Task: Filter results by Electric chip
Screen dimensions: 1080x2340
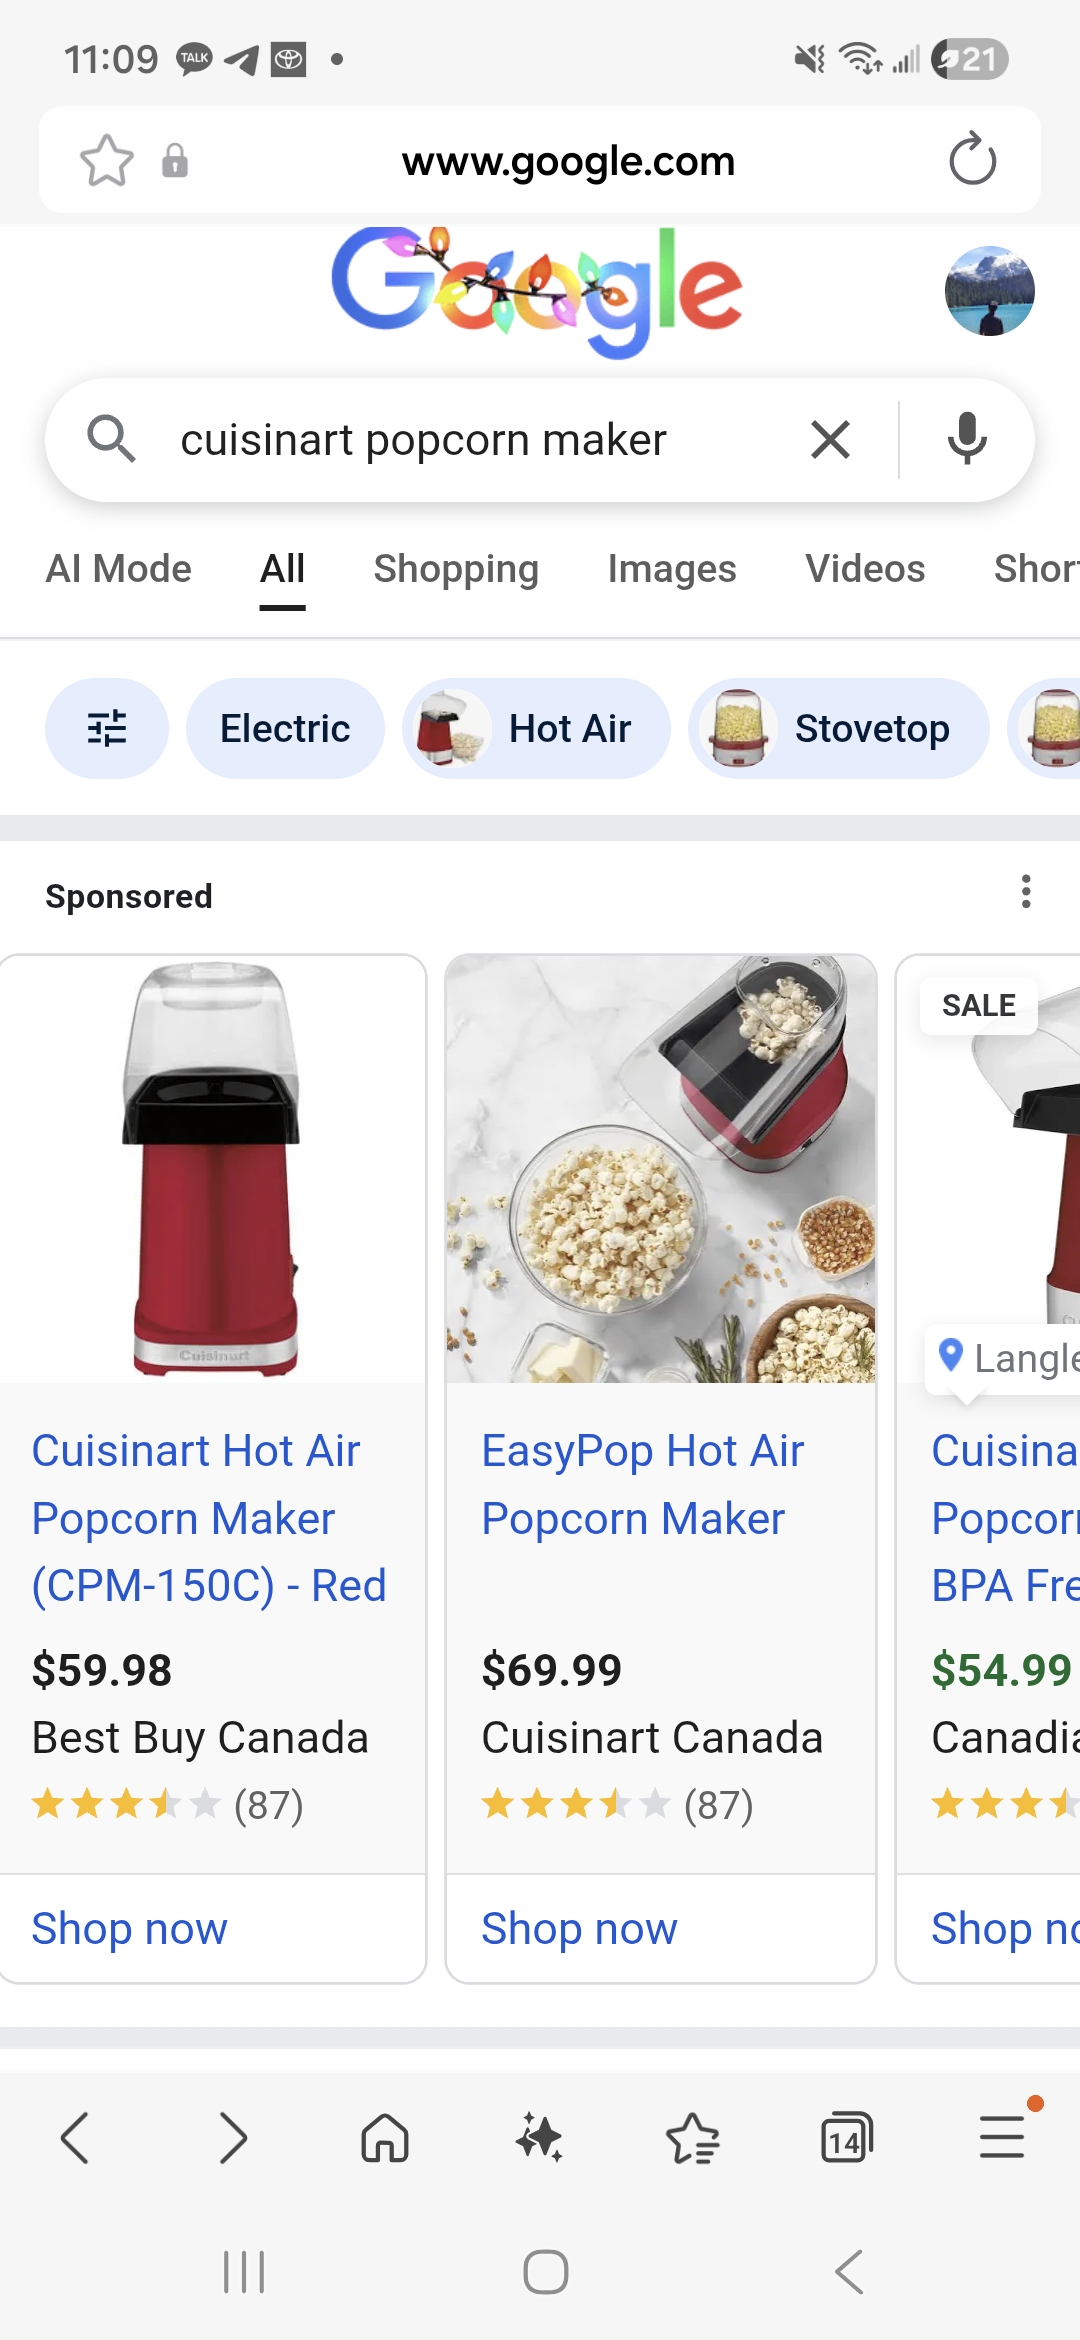Action: tap(285, 729)
